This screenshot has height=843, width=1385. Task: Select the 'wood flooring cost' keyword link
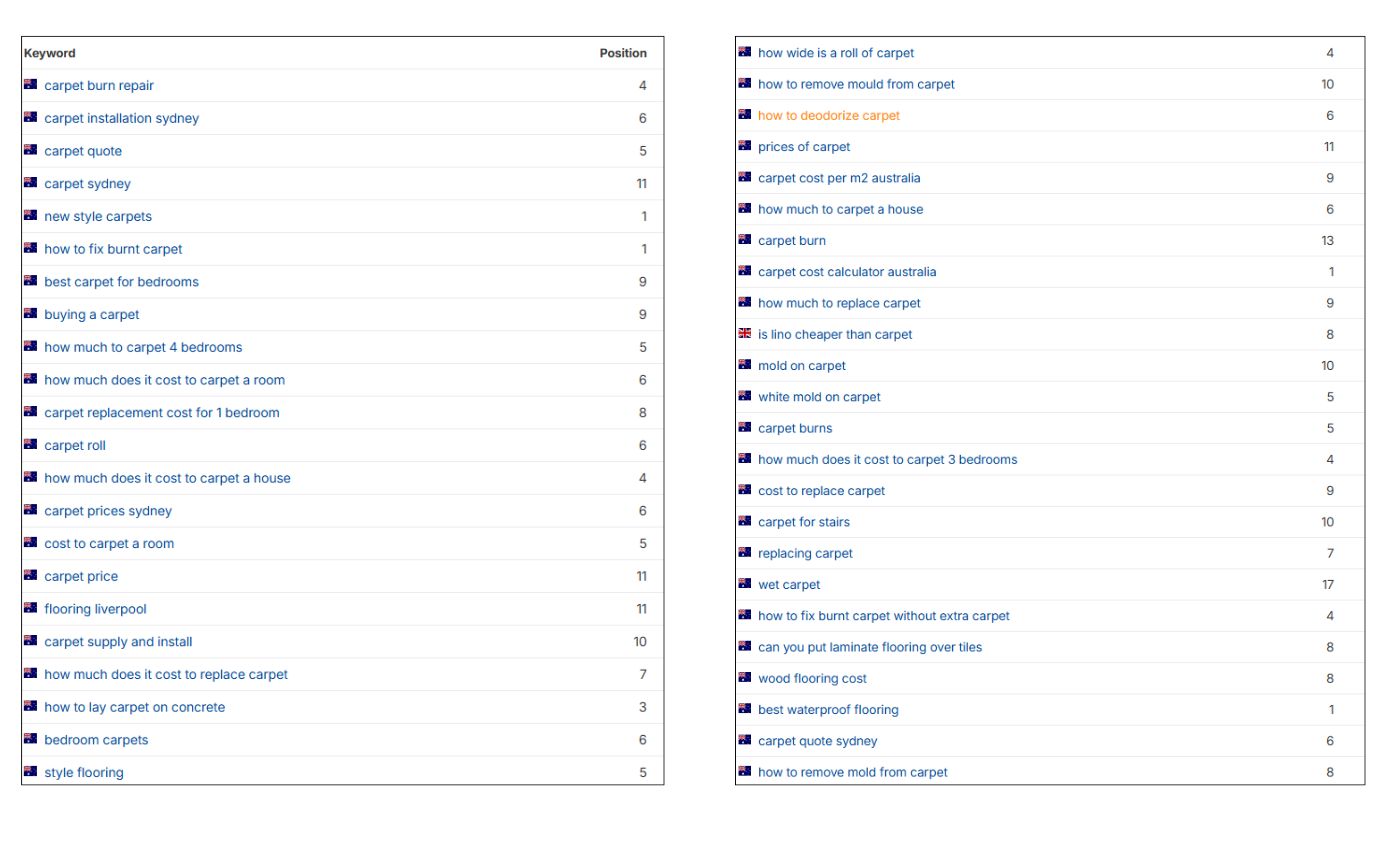(x=812, y=678)
